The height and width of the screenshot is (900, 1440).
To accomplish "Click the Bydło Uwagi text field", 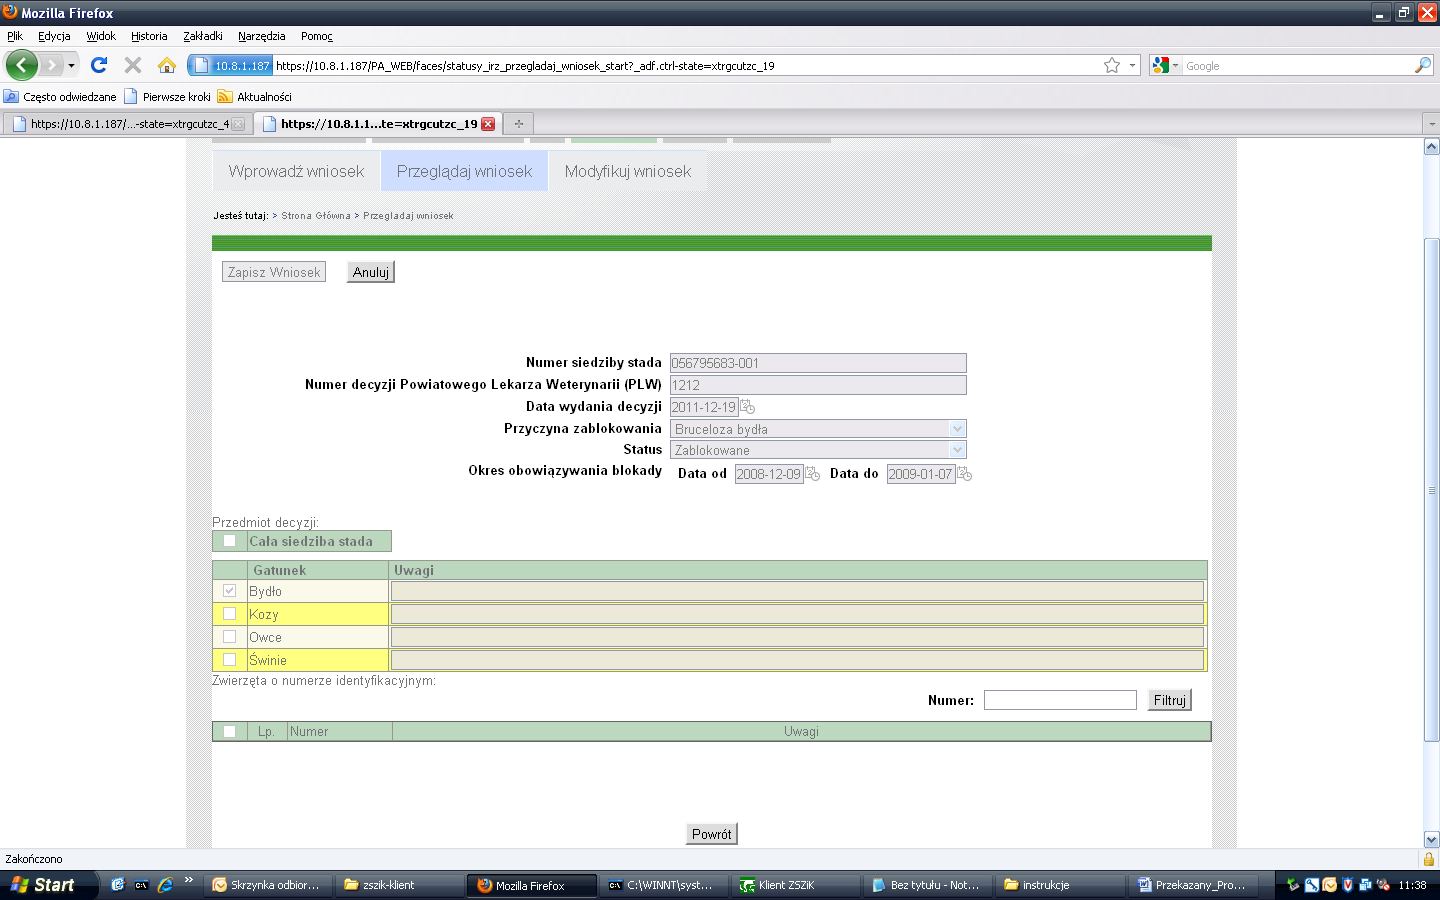I will pos(797,591).
